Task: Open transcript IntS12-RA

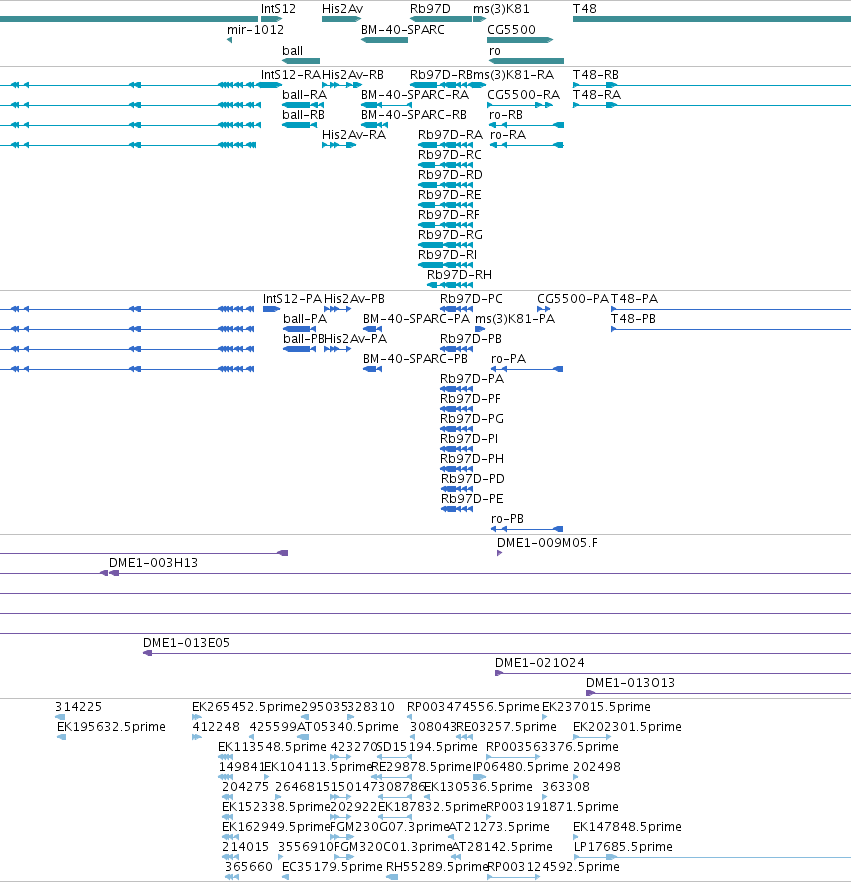Action: [x=291, y=75]
